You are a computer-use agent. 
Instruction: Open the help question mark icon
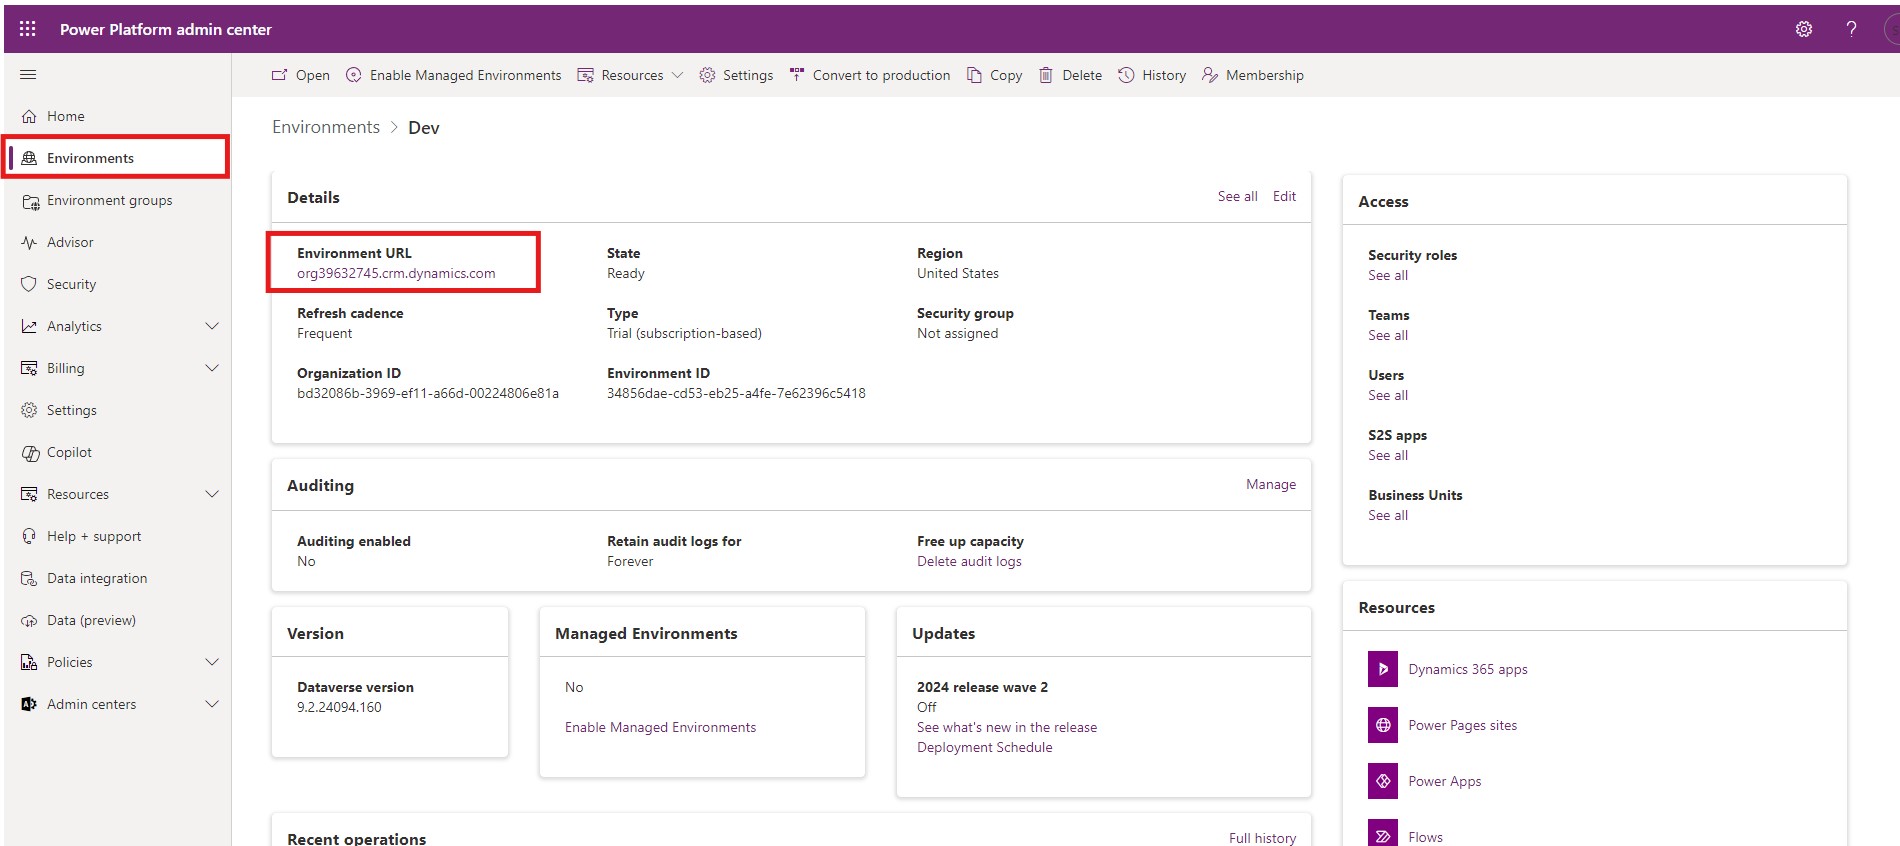[1851, 29]
